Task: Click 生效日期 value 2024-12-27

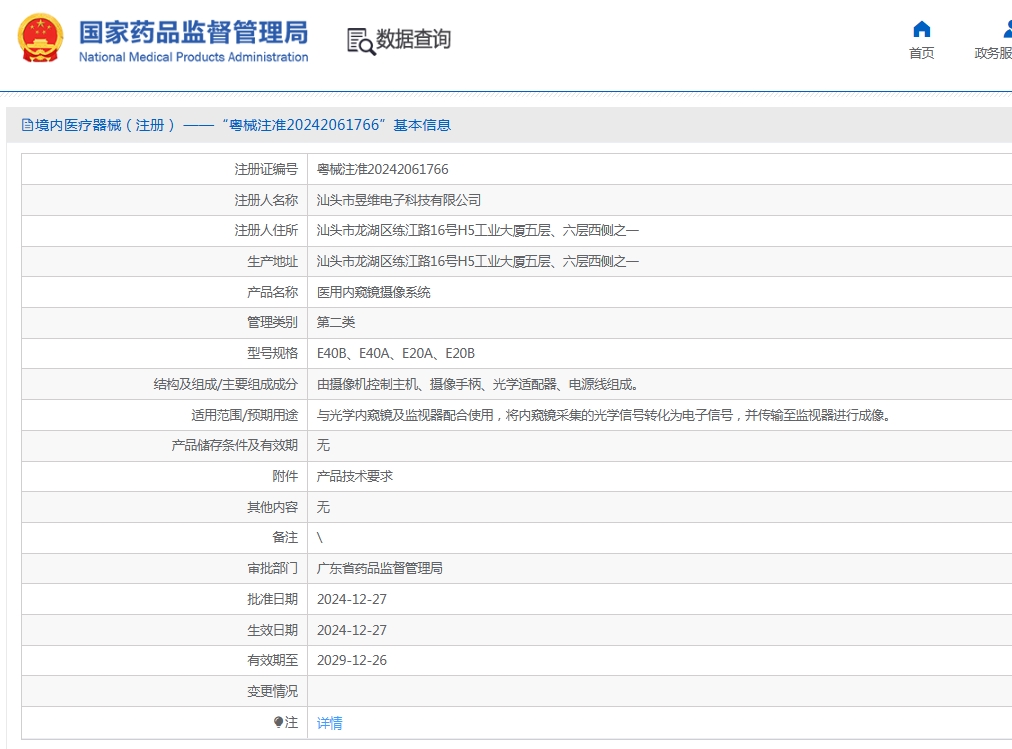Action: click(352, 630)
